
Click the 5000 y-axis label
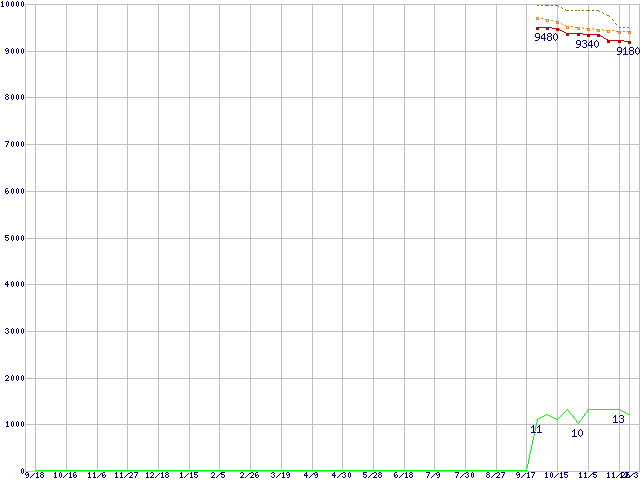point(12,238)
